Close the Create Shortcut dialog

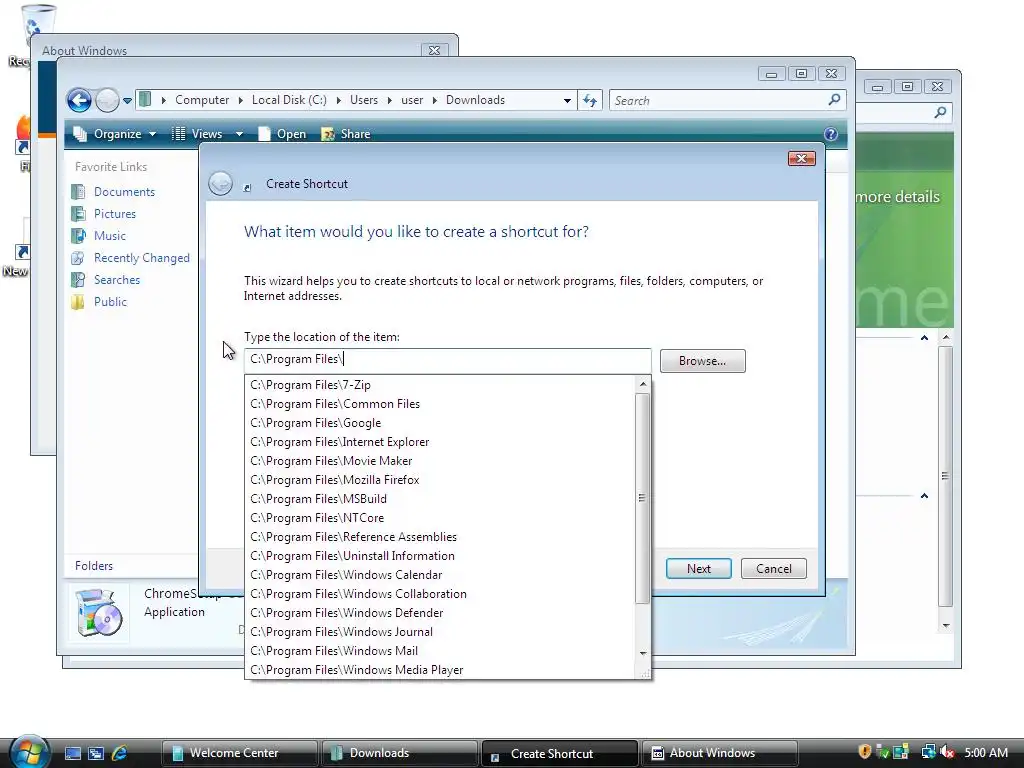pyautogui.click(x=801, y=159)
